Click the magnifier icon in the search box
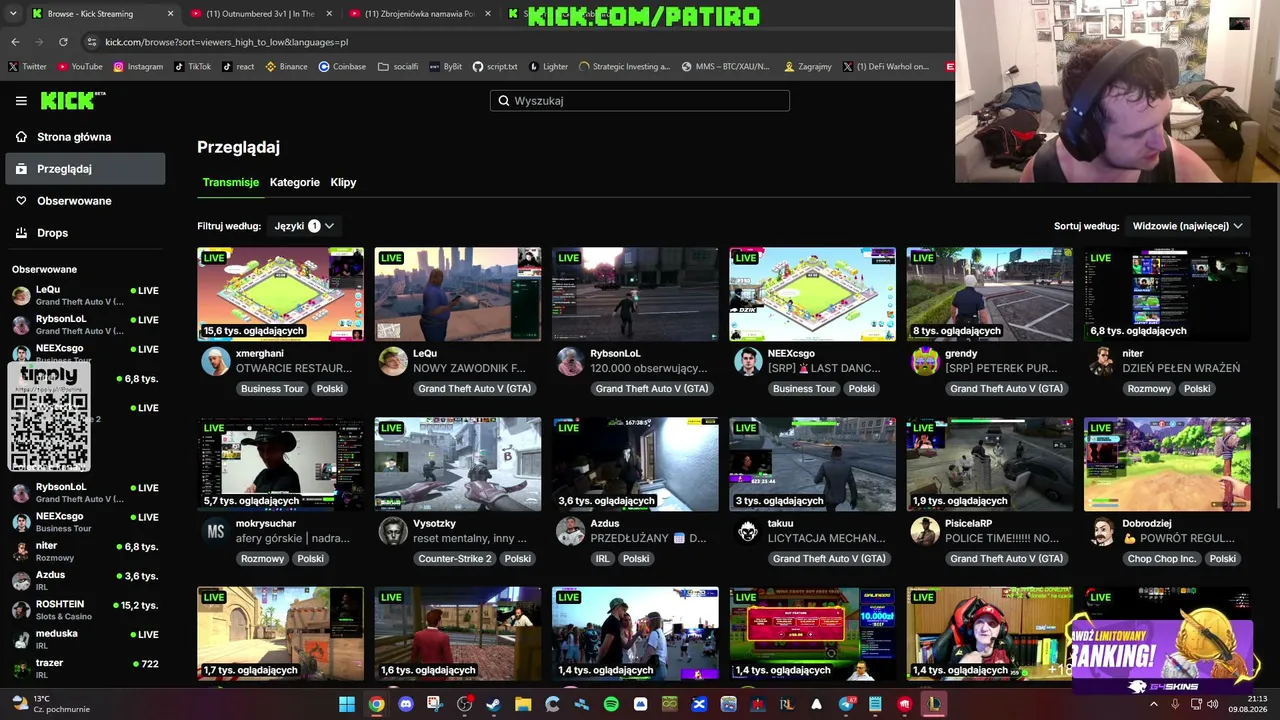The height and width of the screenshot is (720, 1280). coord(504,101)
